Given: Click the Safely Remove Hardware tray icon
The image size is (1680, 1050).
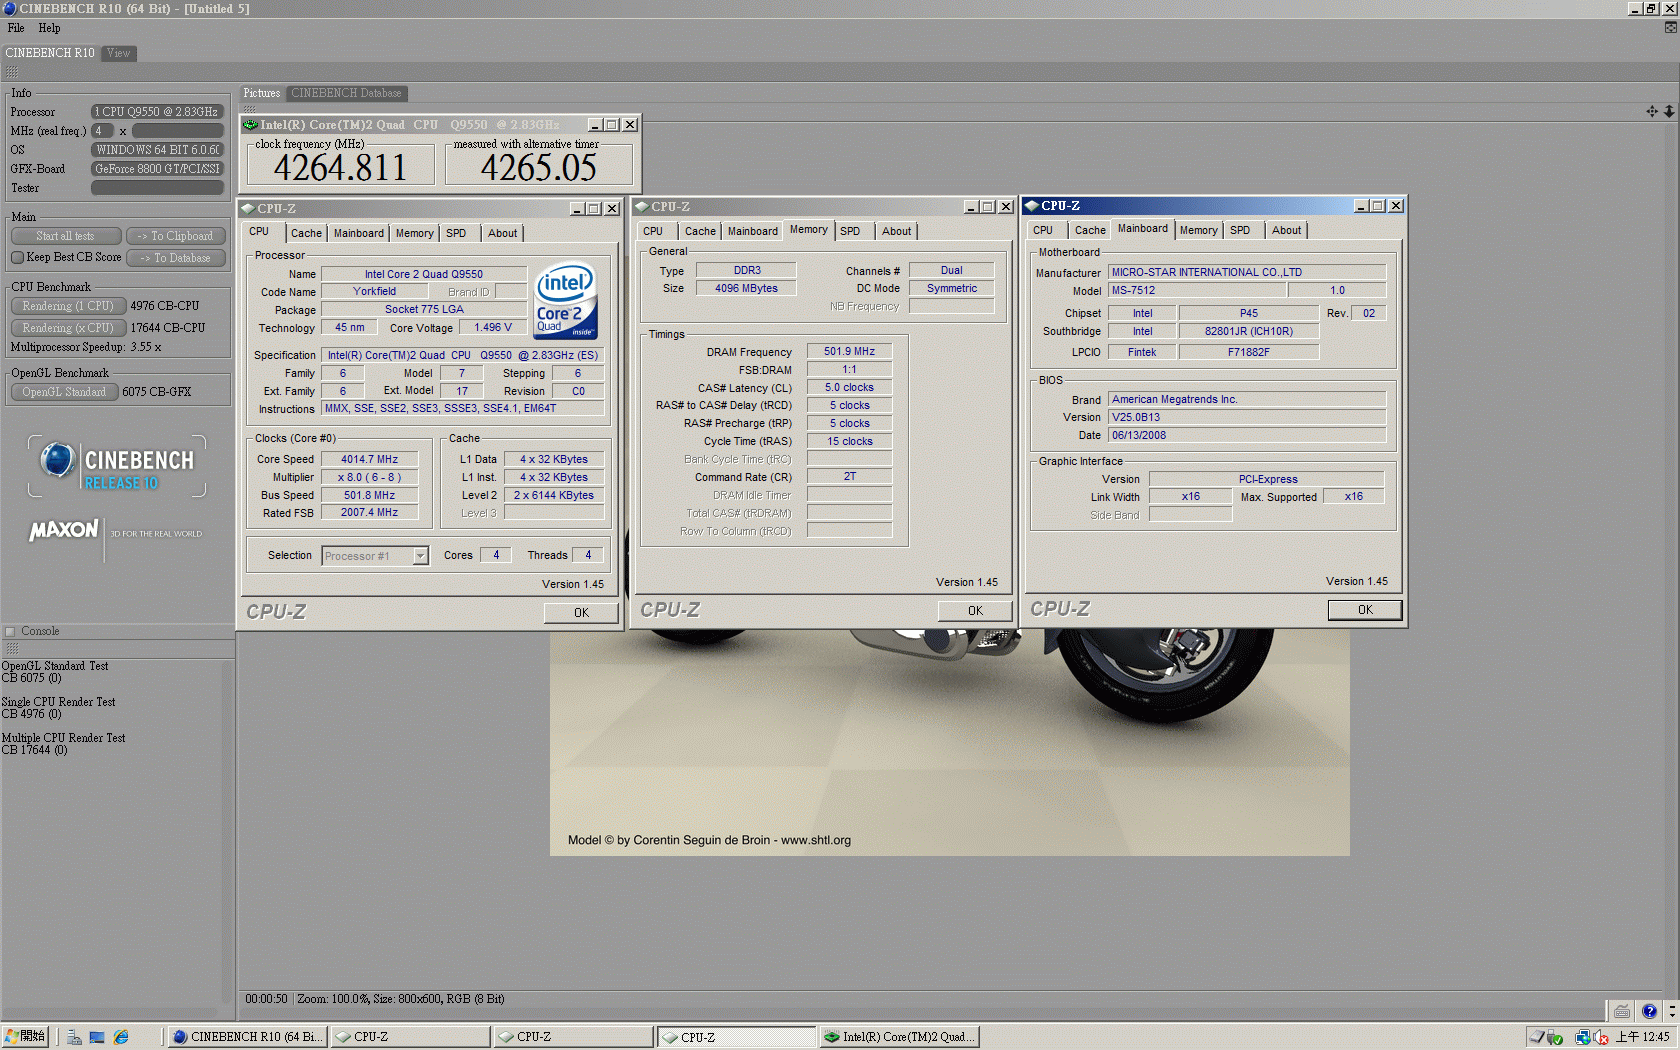Looking at the screenshot, I should click(x=1555, y=1037).
